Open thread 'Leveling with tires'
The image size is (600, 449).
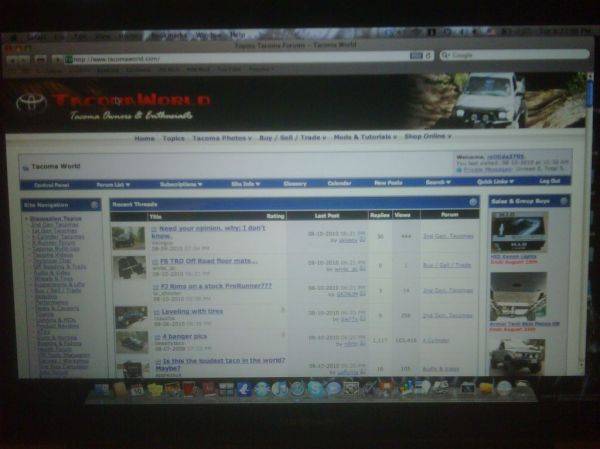click(x=192, y=312)
